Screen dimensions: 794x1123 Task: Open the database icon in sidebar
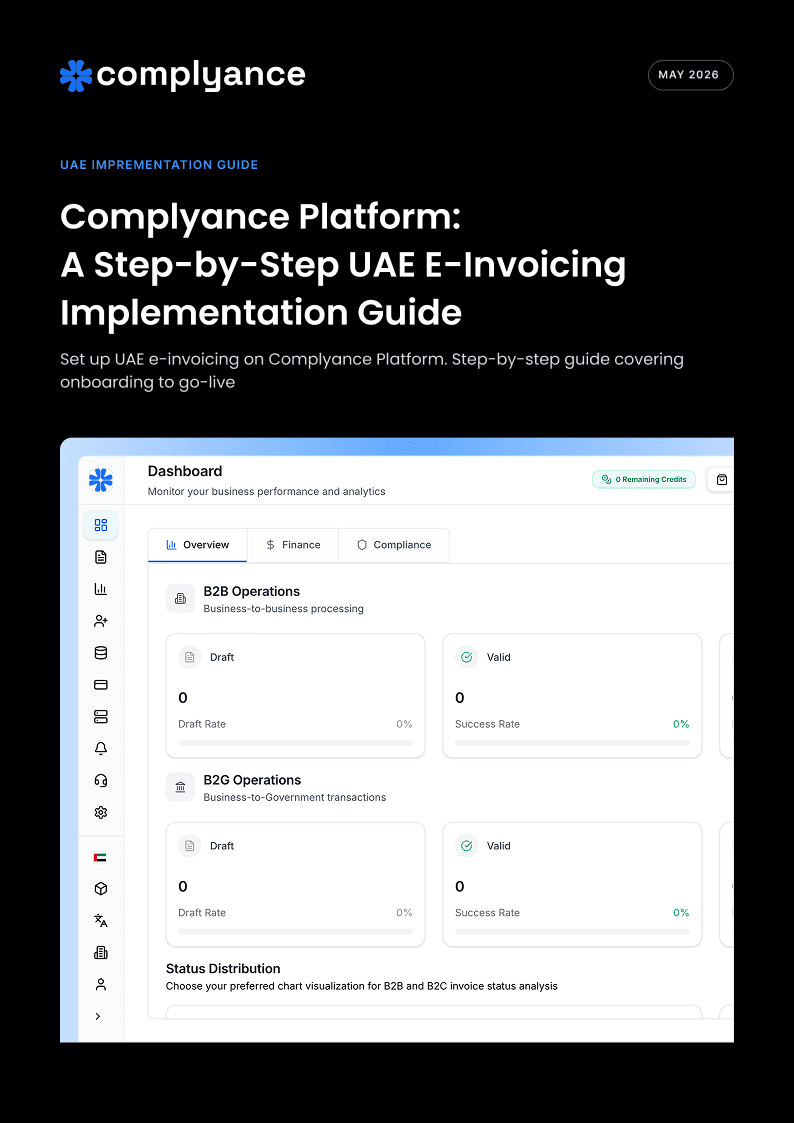tap(101, 653)
